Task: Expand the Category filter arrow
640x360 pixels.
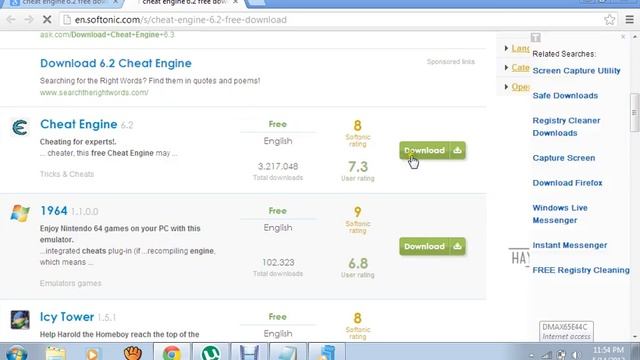Action: point(506,67)
